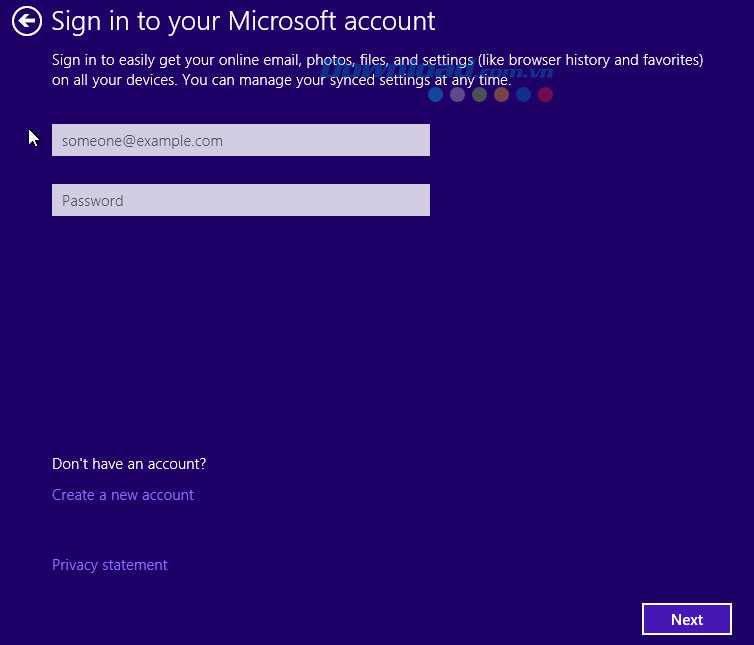Open the Privacy statement link
The width and height of the screenshot is (754, 645).
coord(110,565)
